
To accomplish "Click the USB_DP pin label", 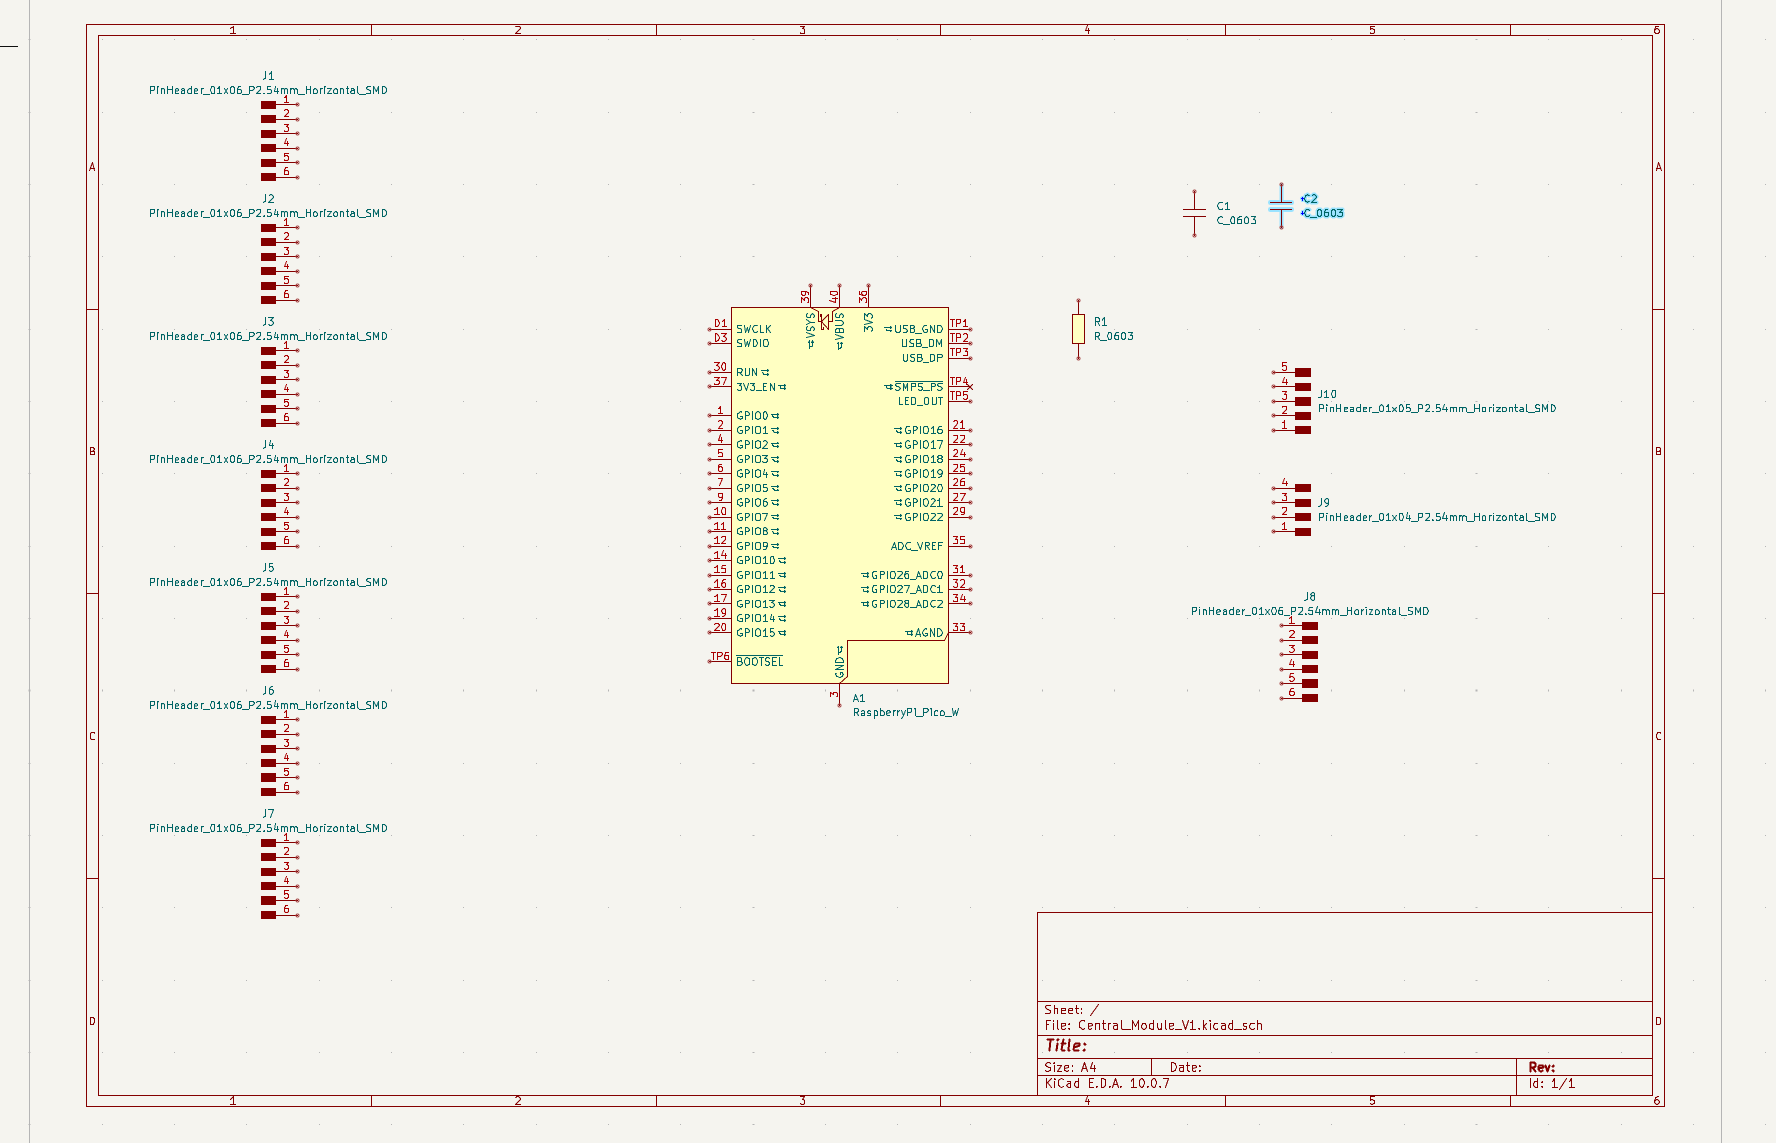I will tap(923, 358).
